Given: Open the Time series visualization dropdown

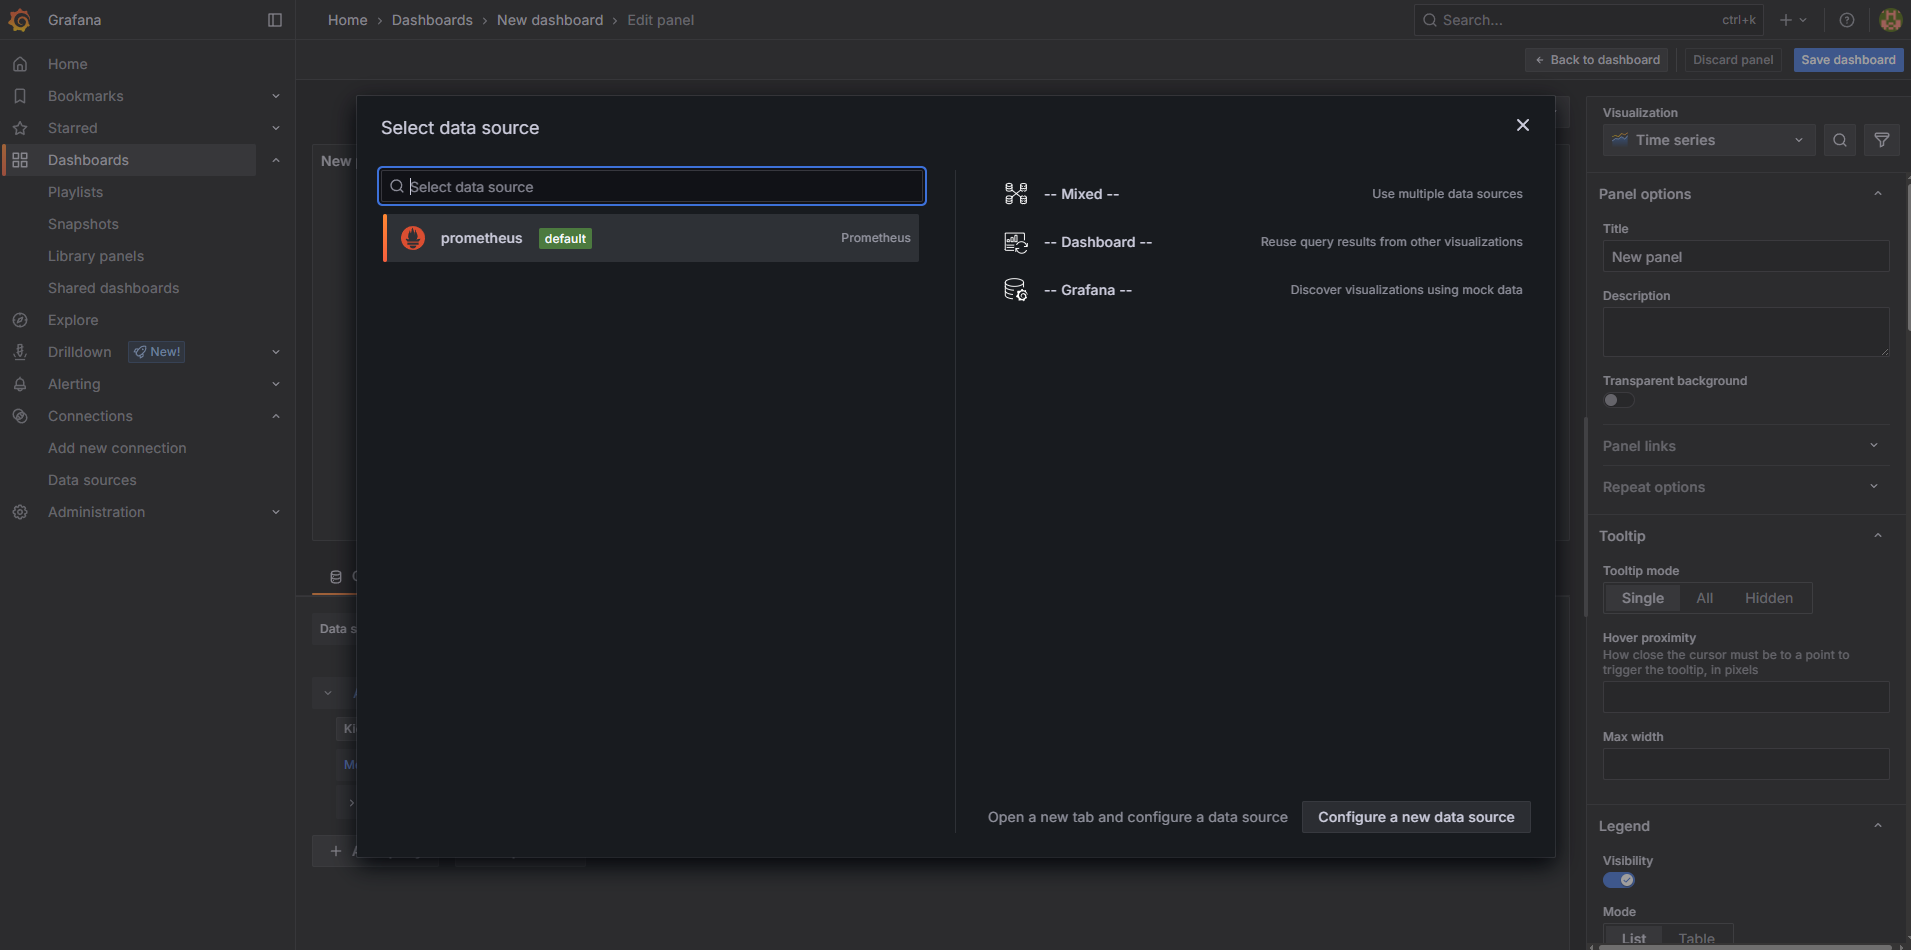Looking at the screenshot, I should (1709, 140).
